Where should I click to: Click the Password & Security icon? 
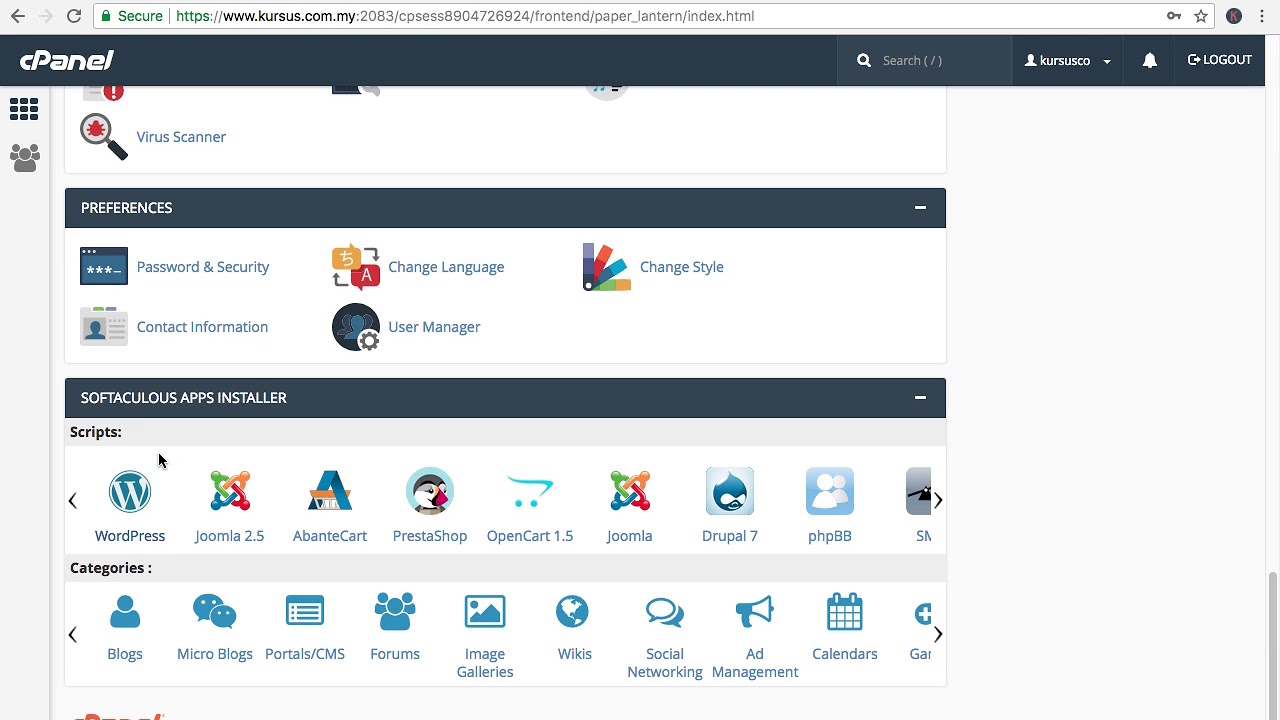coord(104,267)
